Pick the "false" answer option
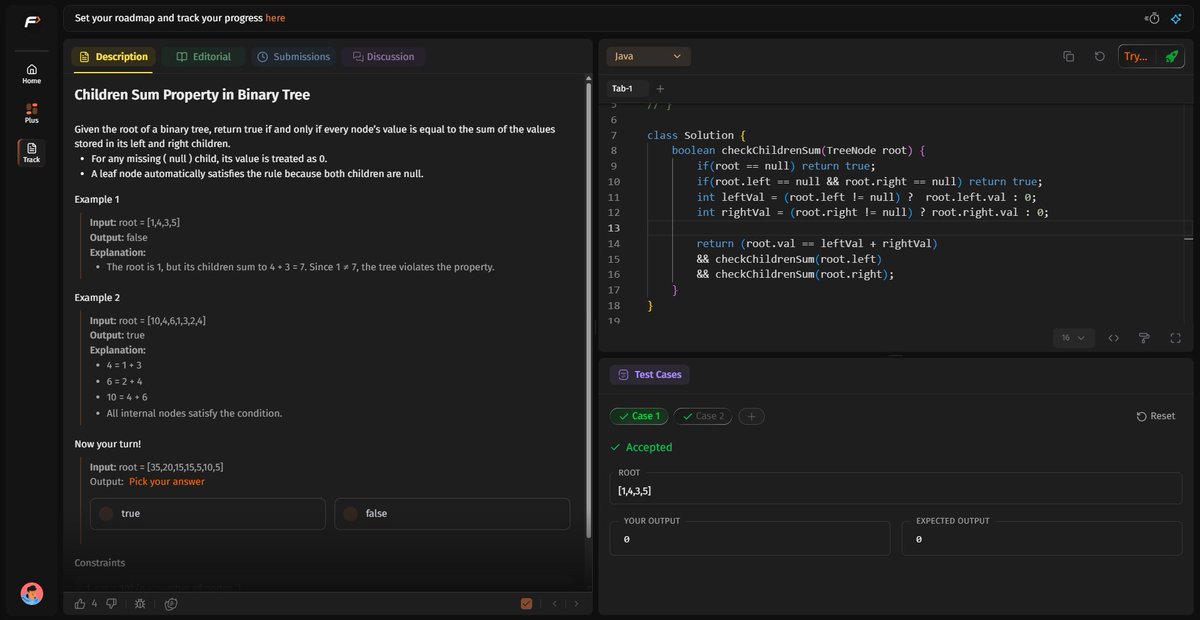This screenshot has width=1200, height=620. tap(452, 514)
